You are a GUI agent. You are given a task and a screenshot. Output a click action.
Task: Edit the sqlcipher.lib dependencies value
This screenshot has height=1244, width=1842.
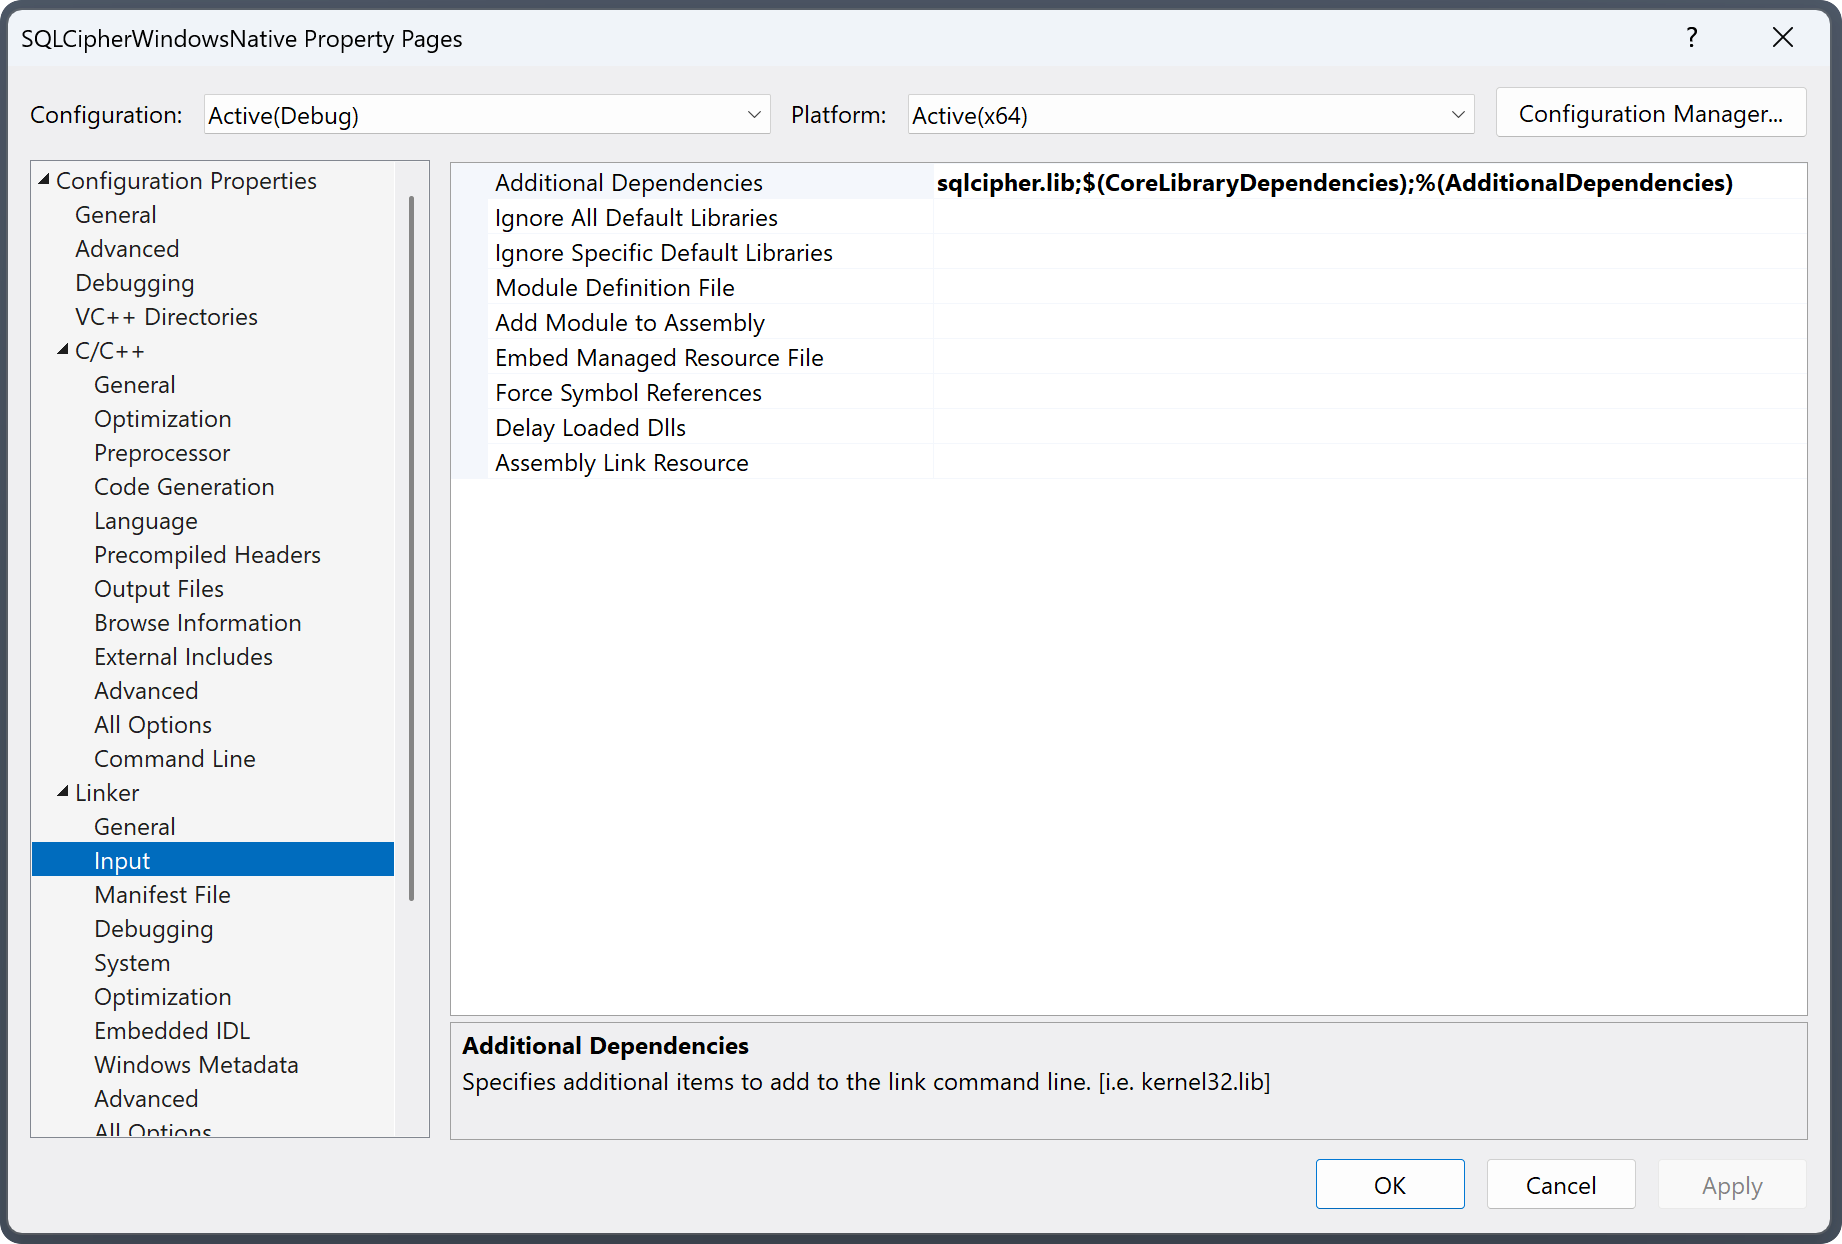(1334, 183)
